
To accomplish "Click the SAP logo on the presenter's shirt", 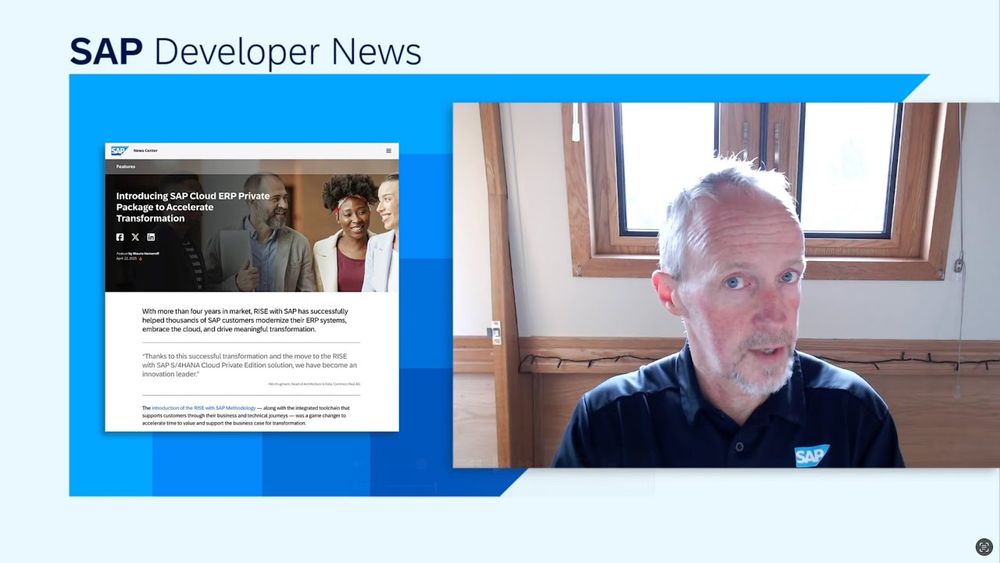I will pyautogui.click(x=811, y=455).
